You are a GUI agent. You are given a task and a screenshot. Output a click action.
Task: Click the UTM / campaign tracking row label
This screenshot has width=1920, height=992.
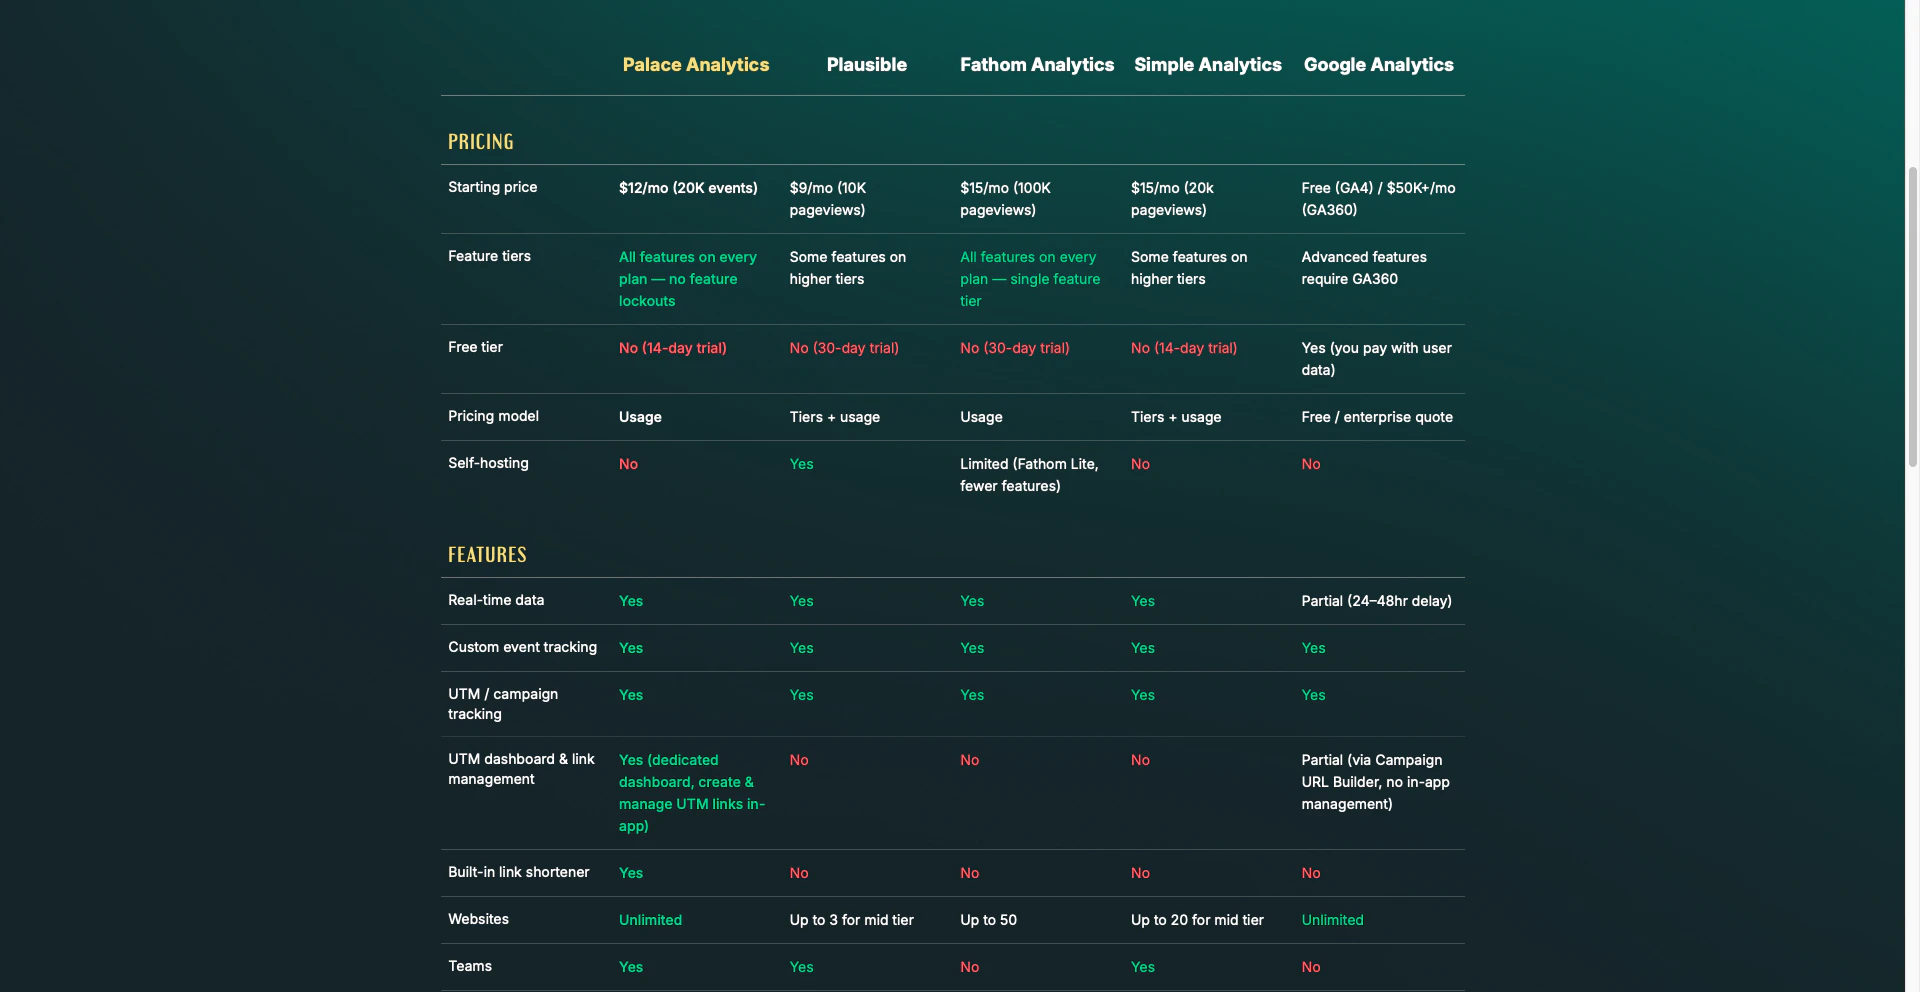tap(503, 704)
